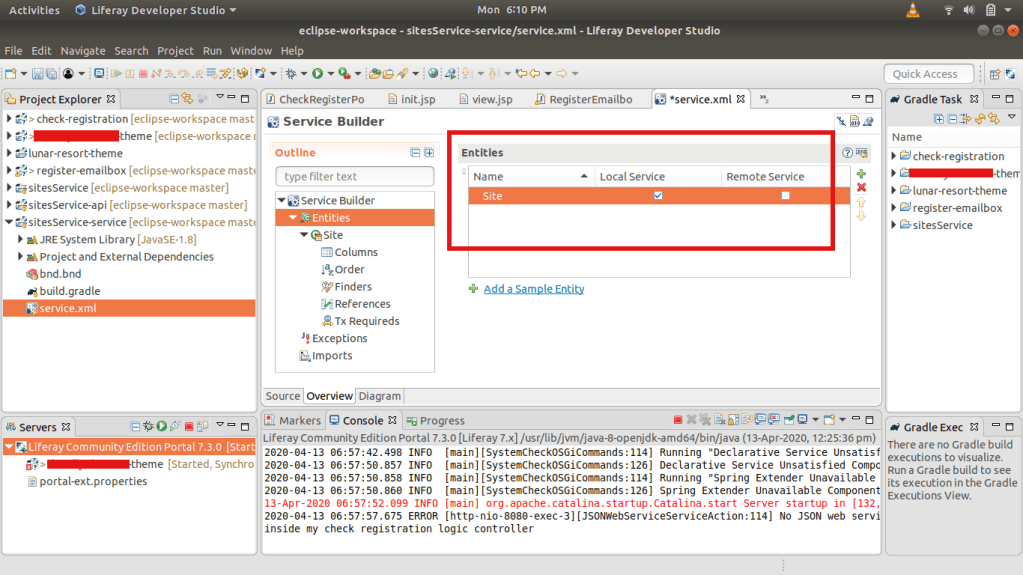The image size is (1023, 575).
Task: Expand JRE System Library node
Action: pyautogui.click(x=22, y=240)
